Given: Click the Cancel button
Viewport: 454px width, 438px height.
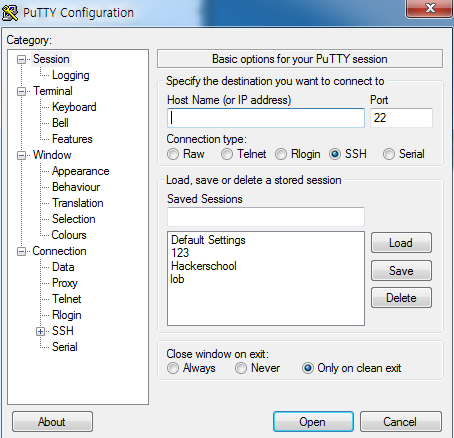Looking at the screenshot, I should coord(400,422).
